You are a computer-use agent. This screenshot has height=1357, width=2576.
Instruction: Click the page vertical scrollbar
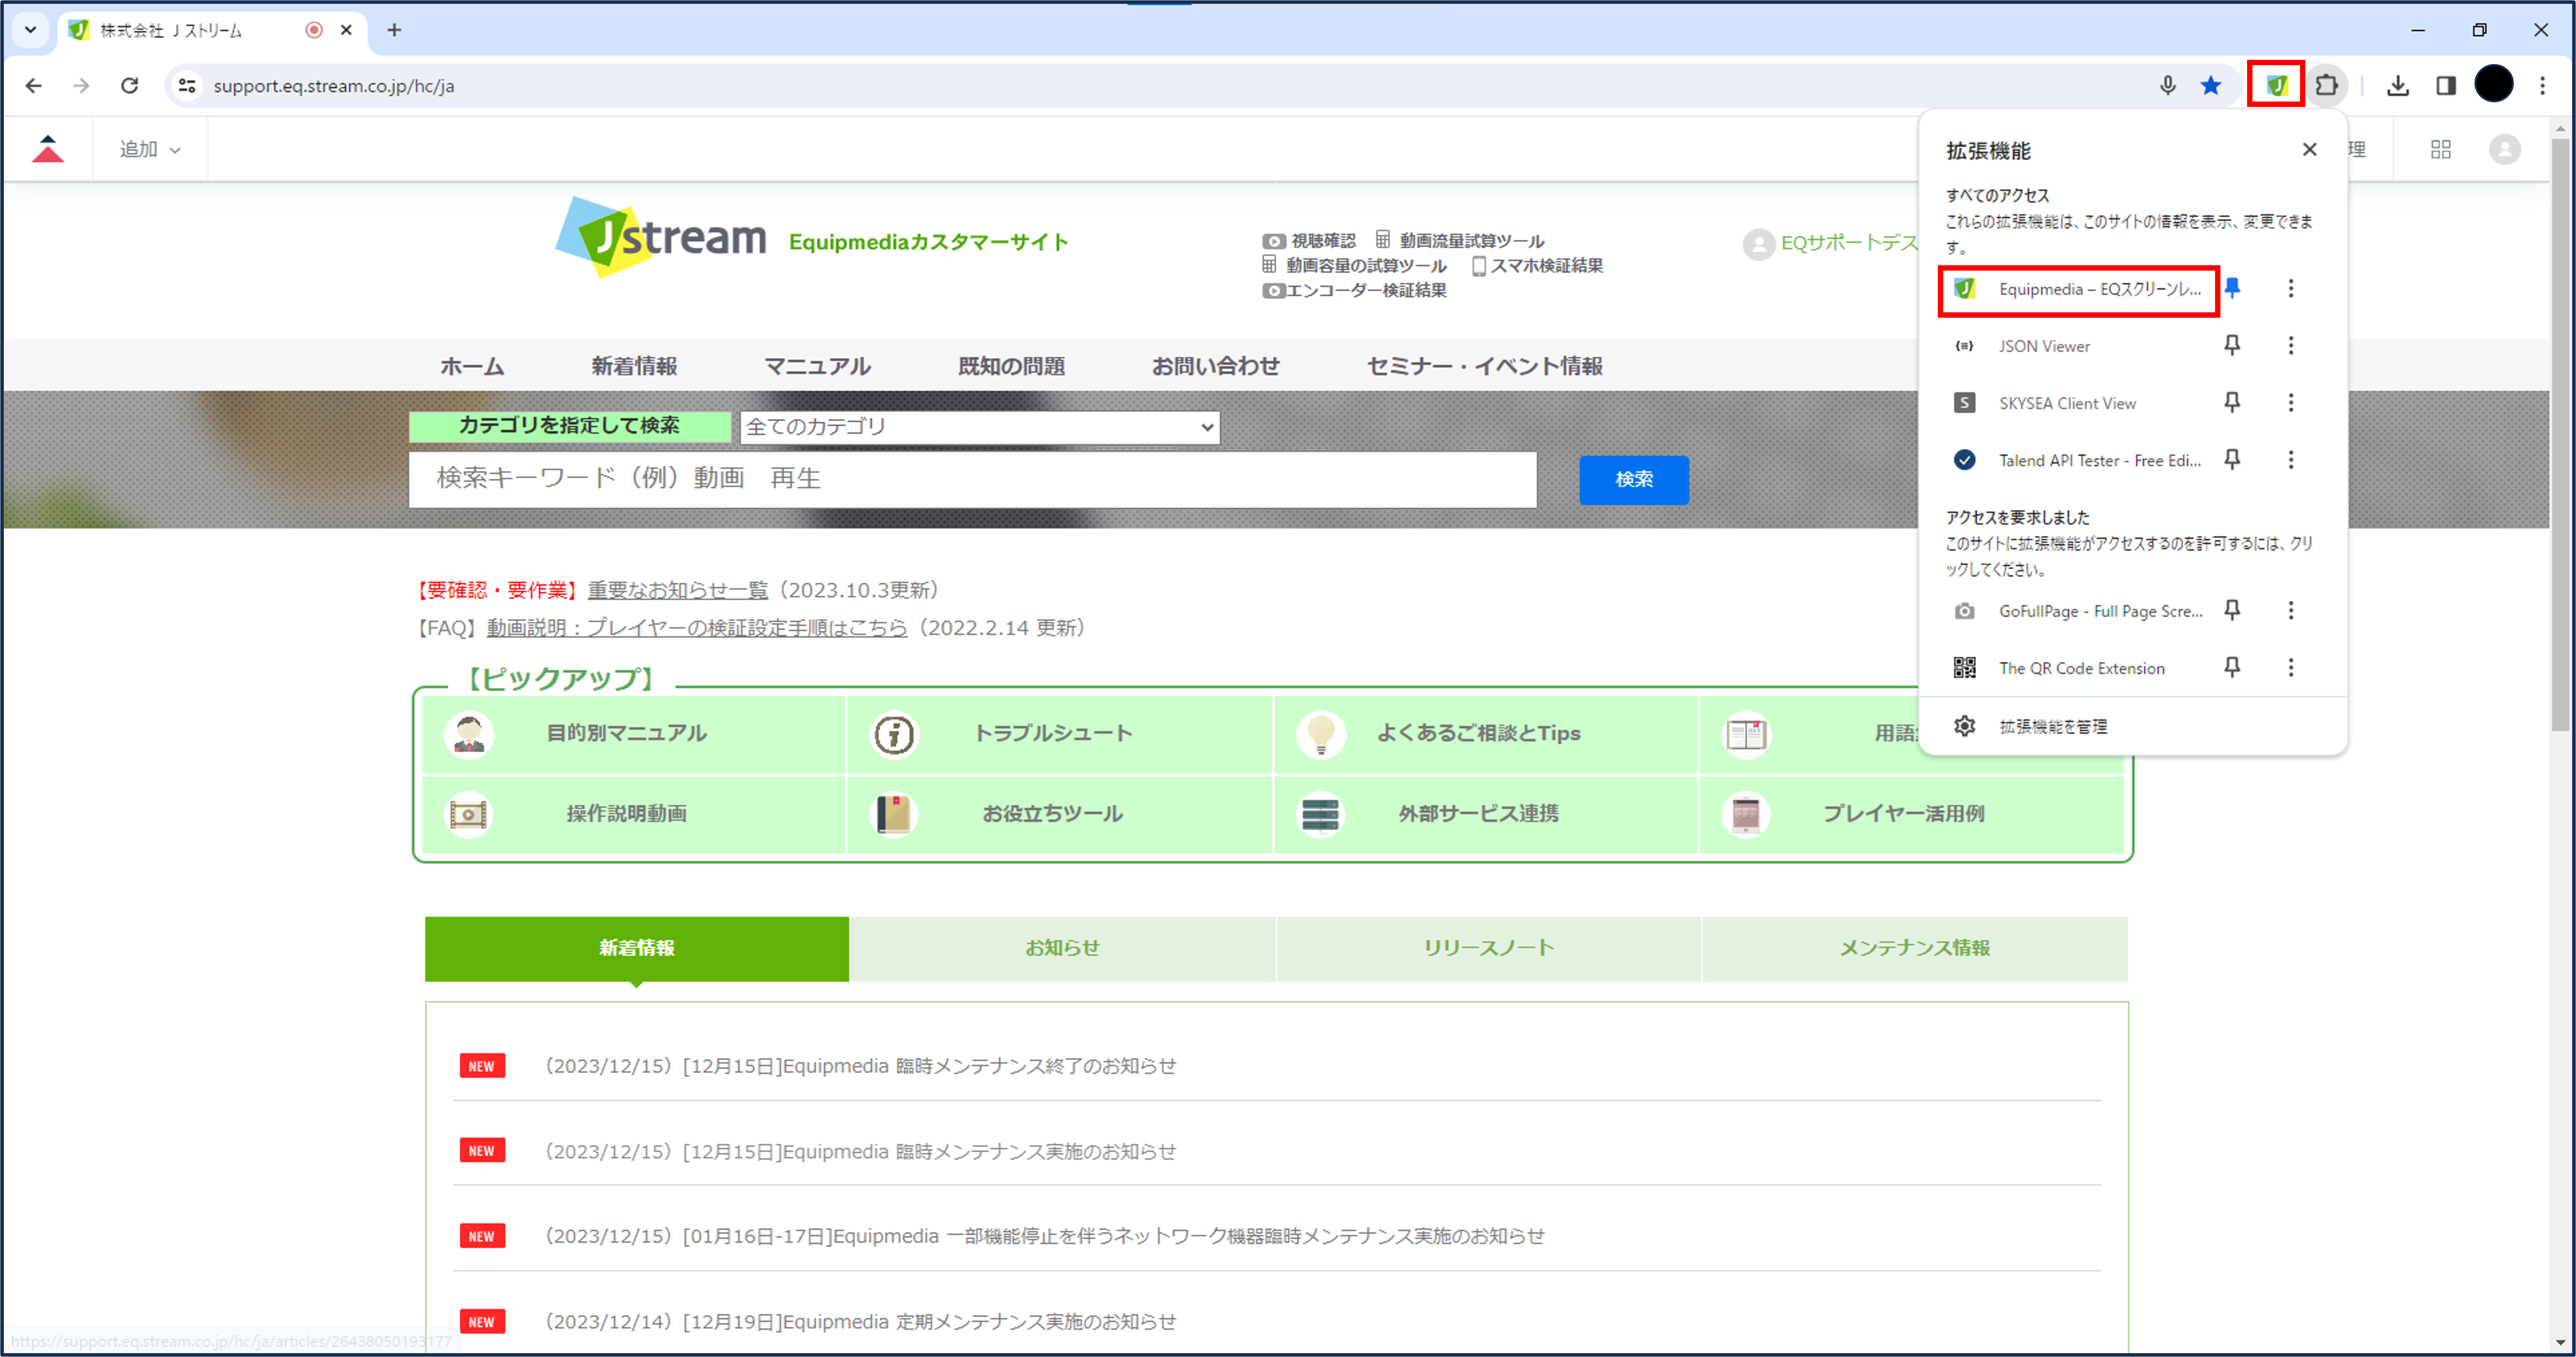click(2560, 435)
